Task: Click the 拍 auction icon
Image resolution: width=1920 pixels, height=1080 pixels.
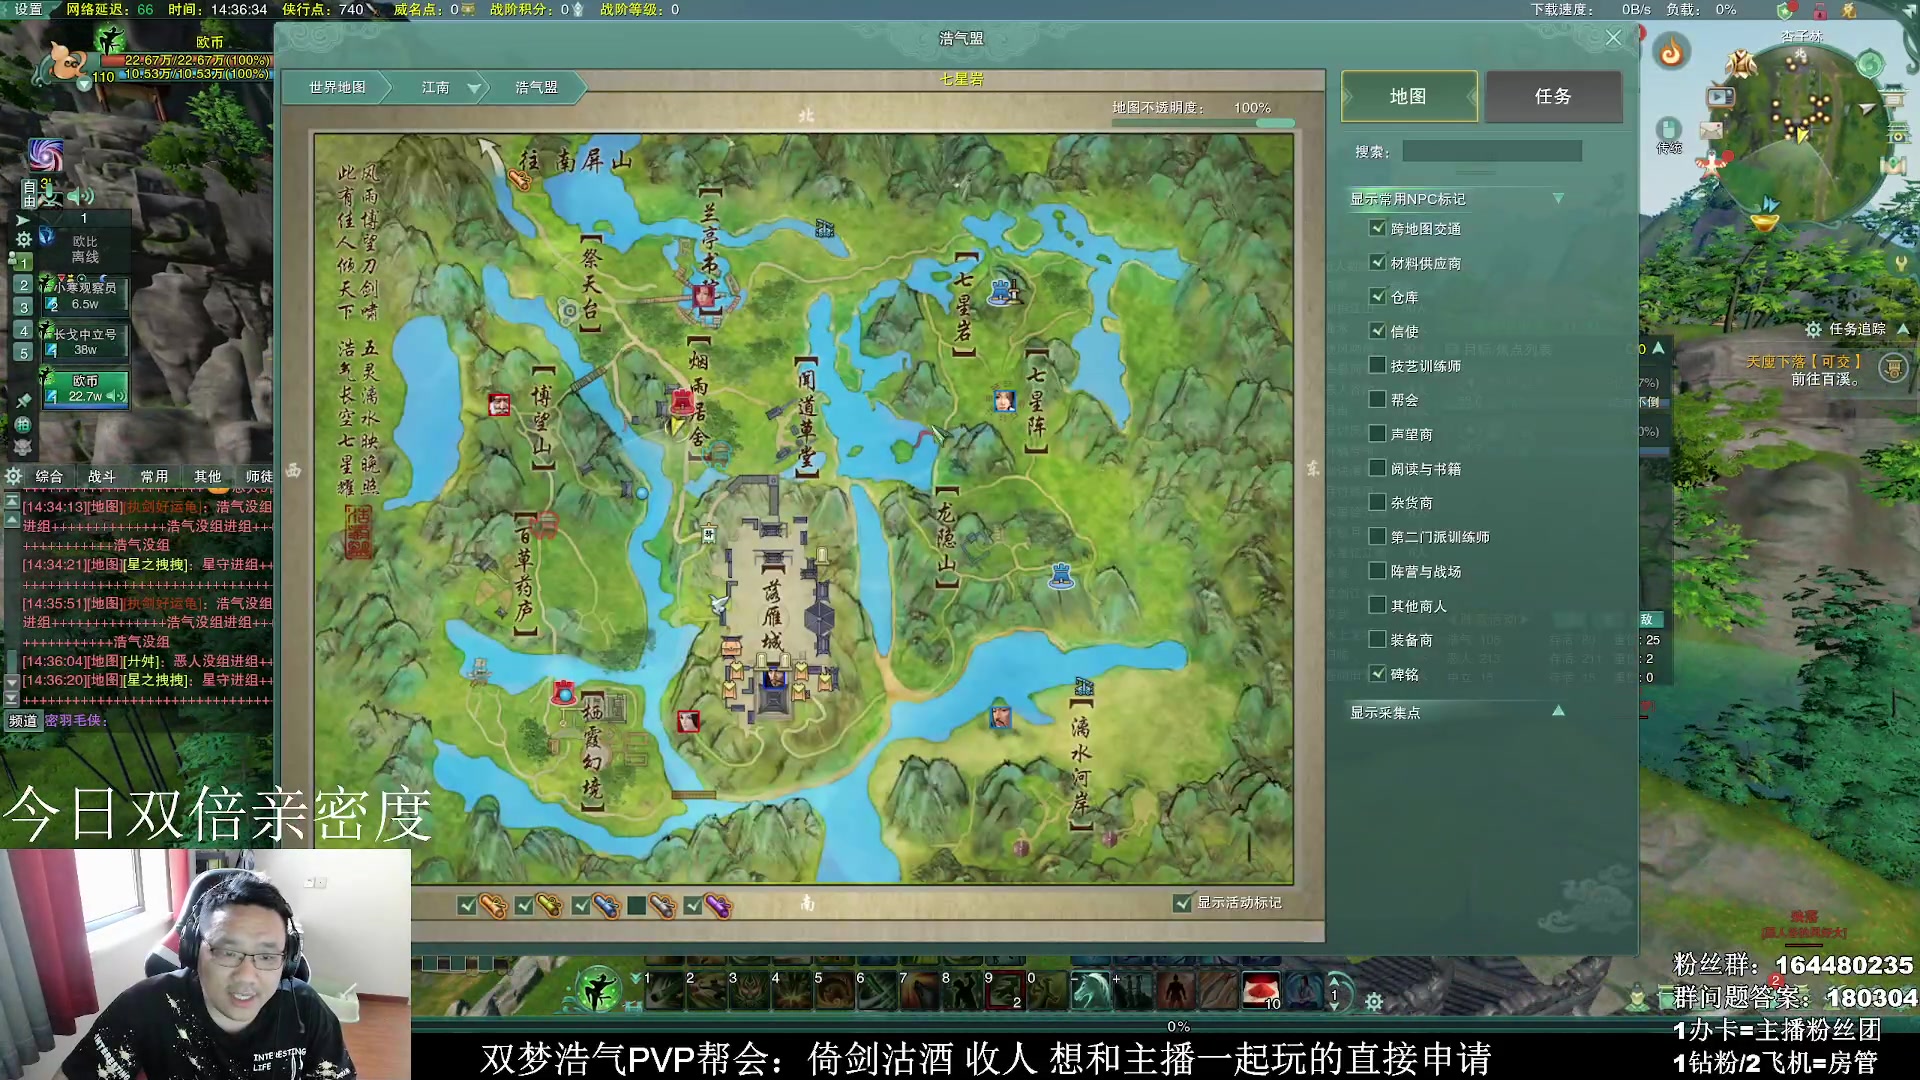Action: [x=23, y=425]
